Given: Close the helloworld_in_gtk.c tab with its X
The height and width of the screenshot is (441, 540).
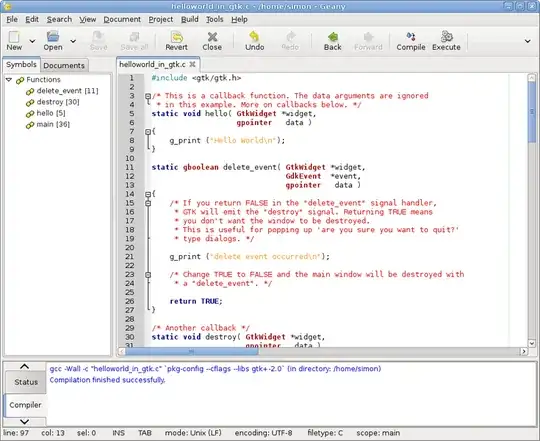Looking at the screenshot, I should (193, 64).
